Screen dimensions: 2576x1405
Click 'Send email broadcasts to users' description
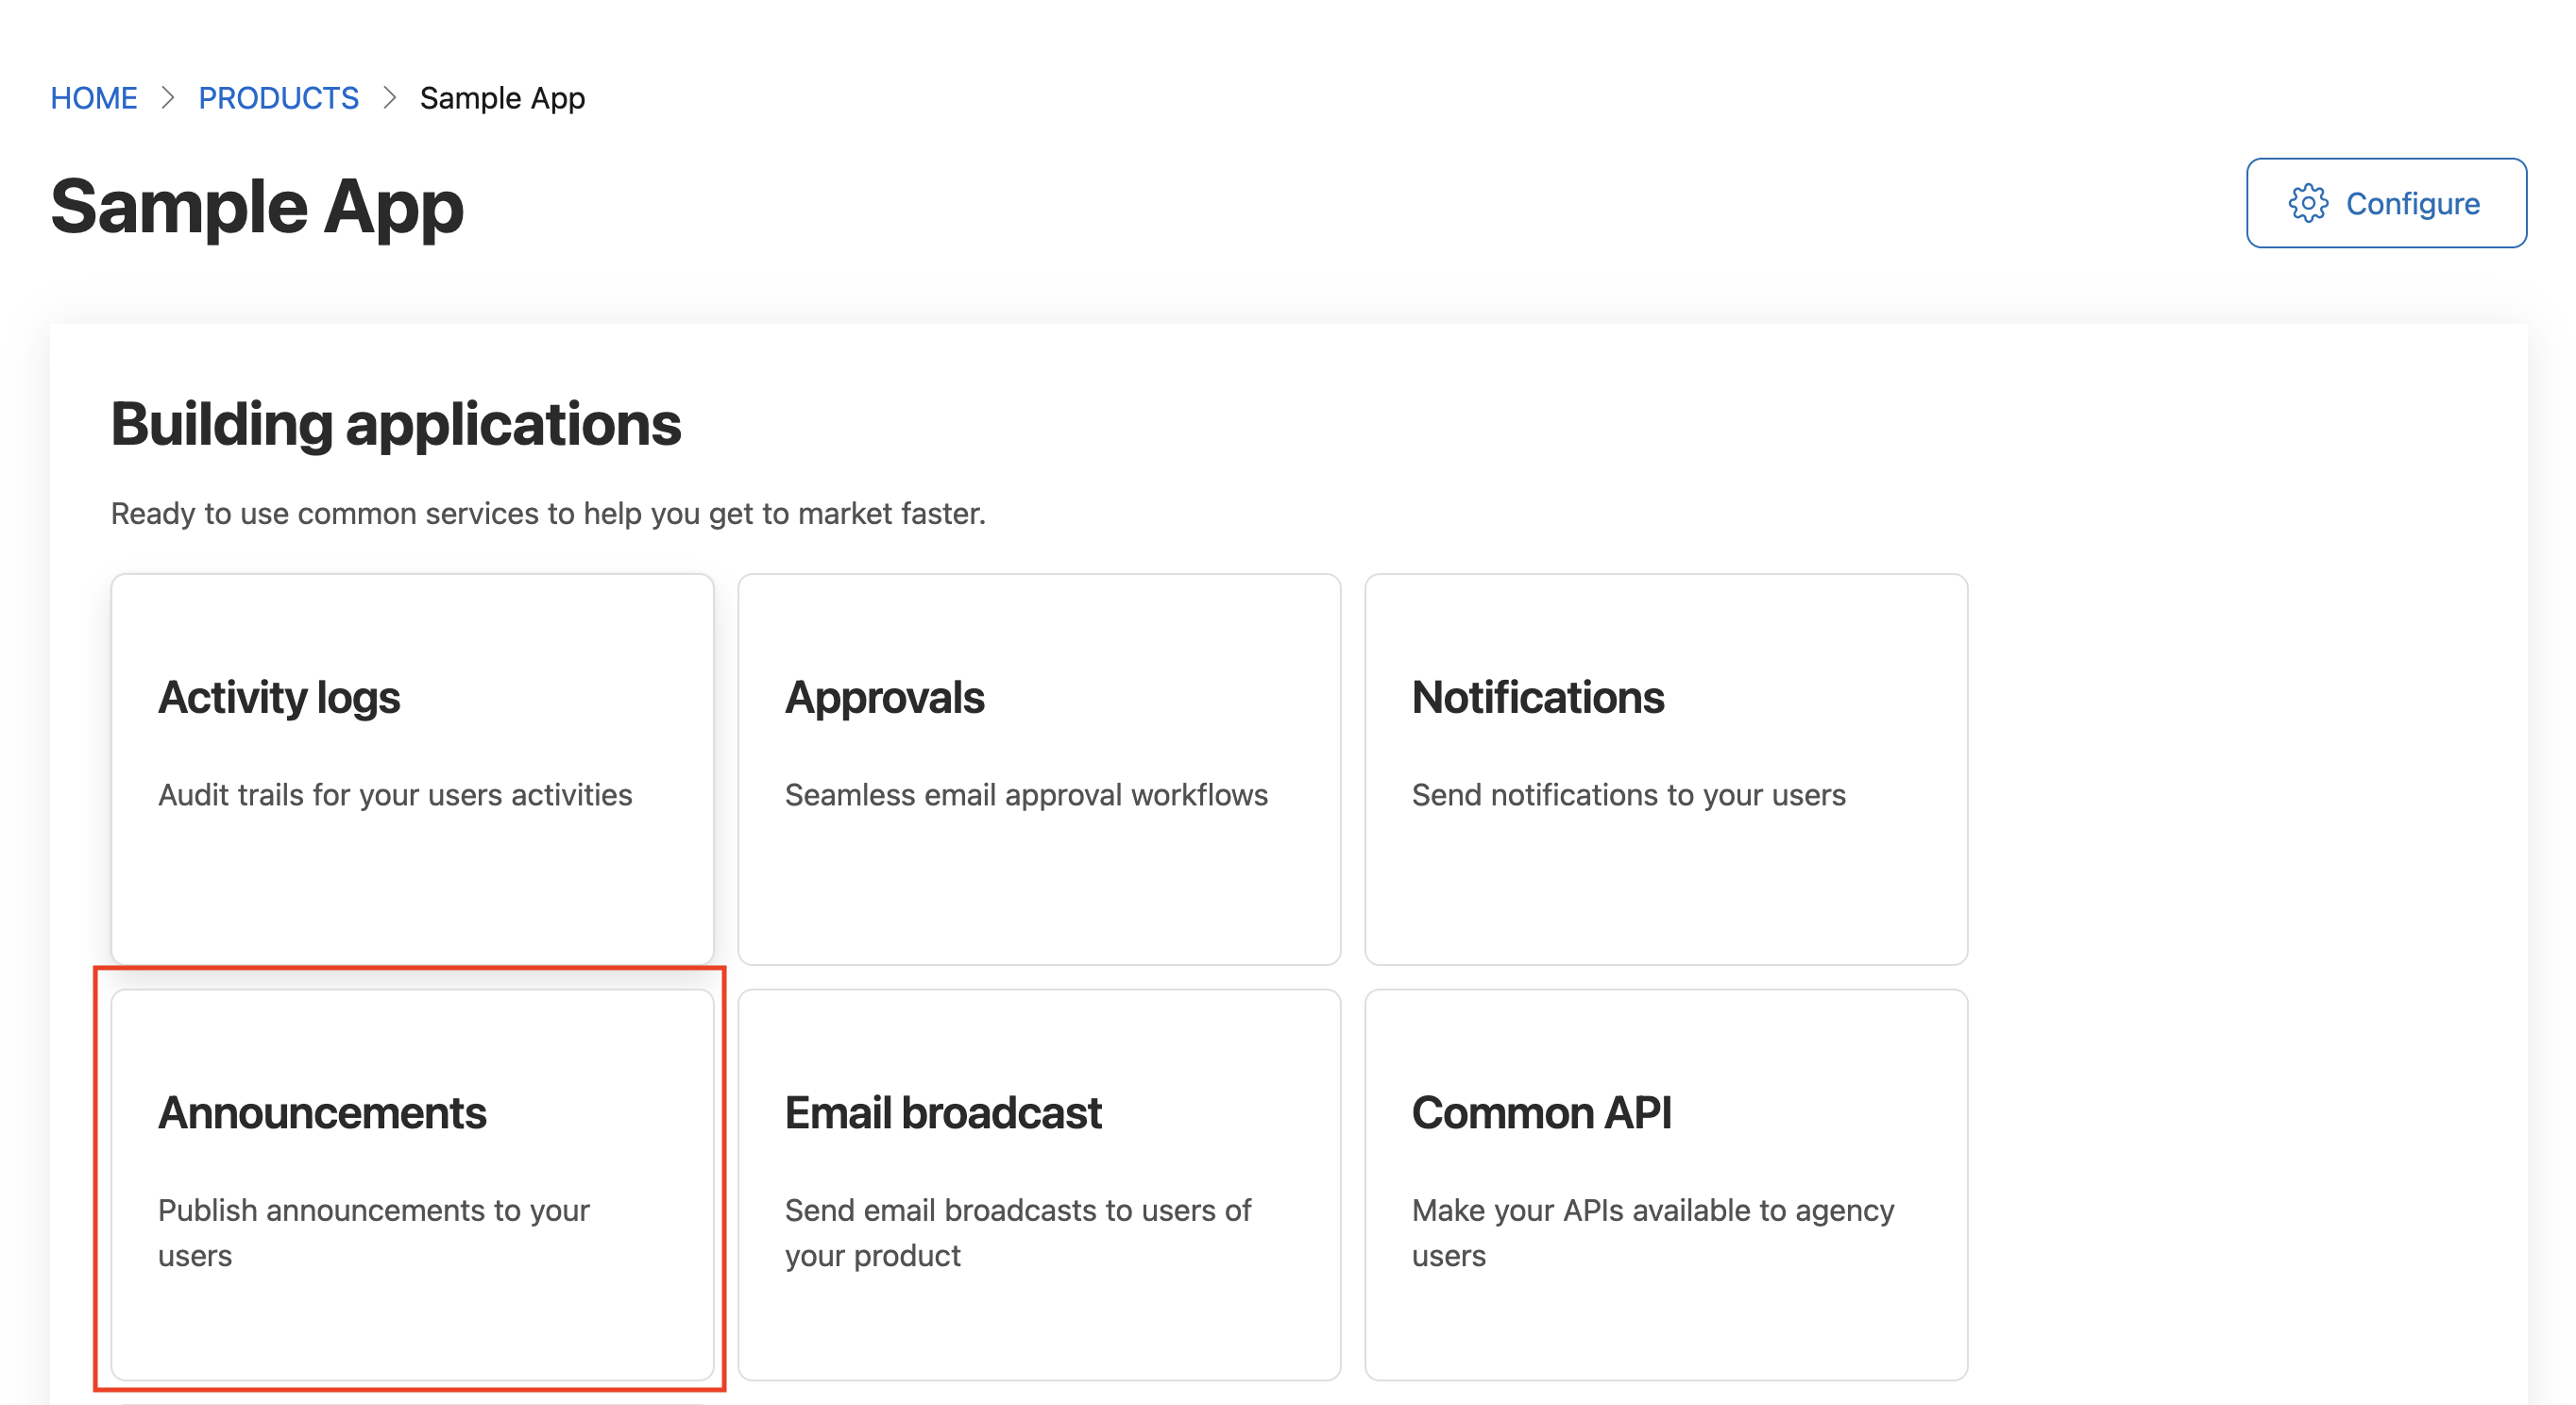(1018, 1233)
